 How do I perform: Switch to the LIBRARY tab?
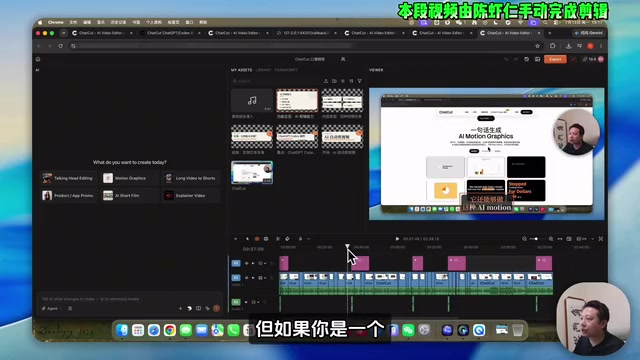click(263, 70)
